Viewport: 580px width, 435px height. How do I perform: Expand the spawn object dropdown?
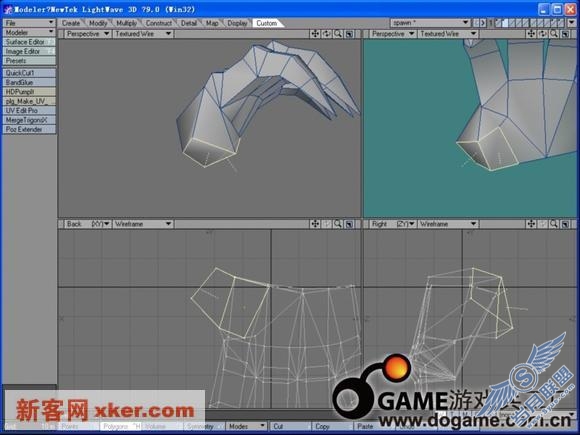coord(430,23)
